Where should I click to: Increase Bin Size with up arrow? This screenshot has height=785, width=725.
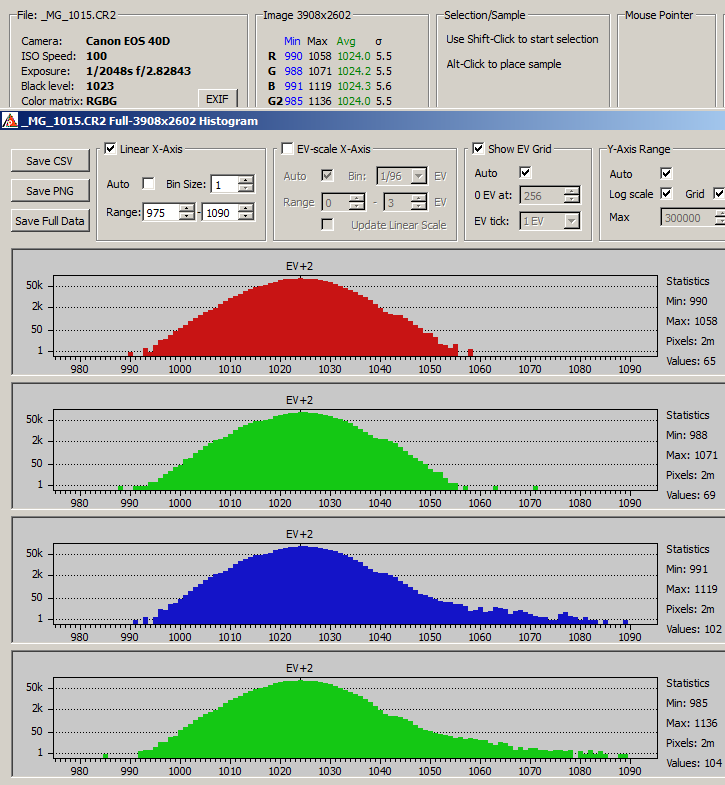(x=247, y=179)
